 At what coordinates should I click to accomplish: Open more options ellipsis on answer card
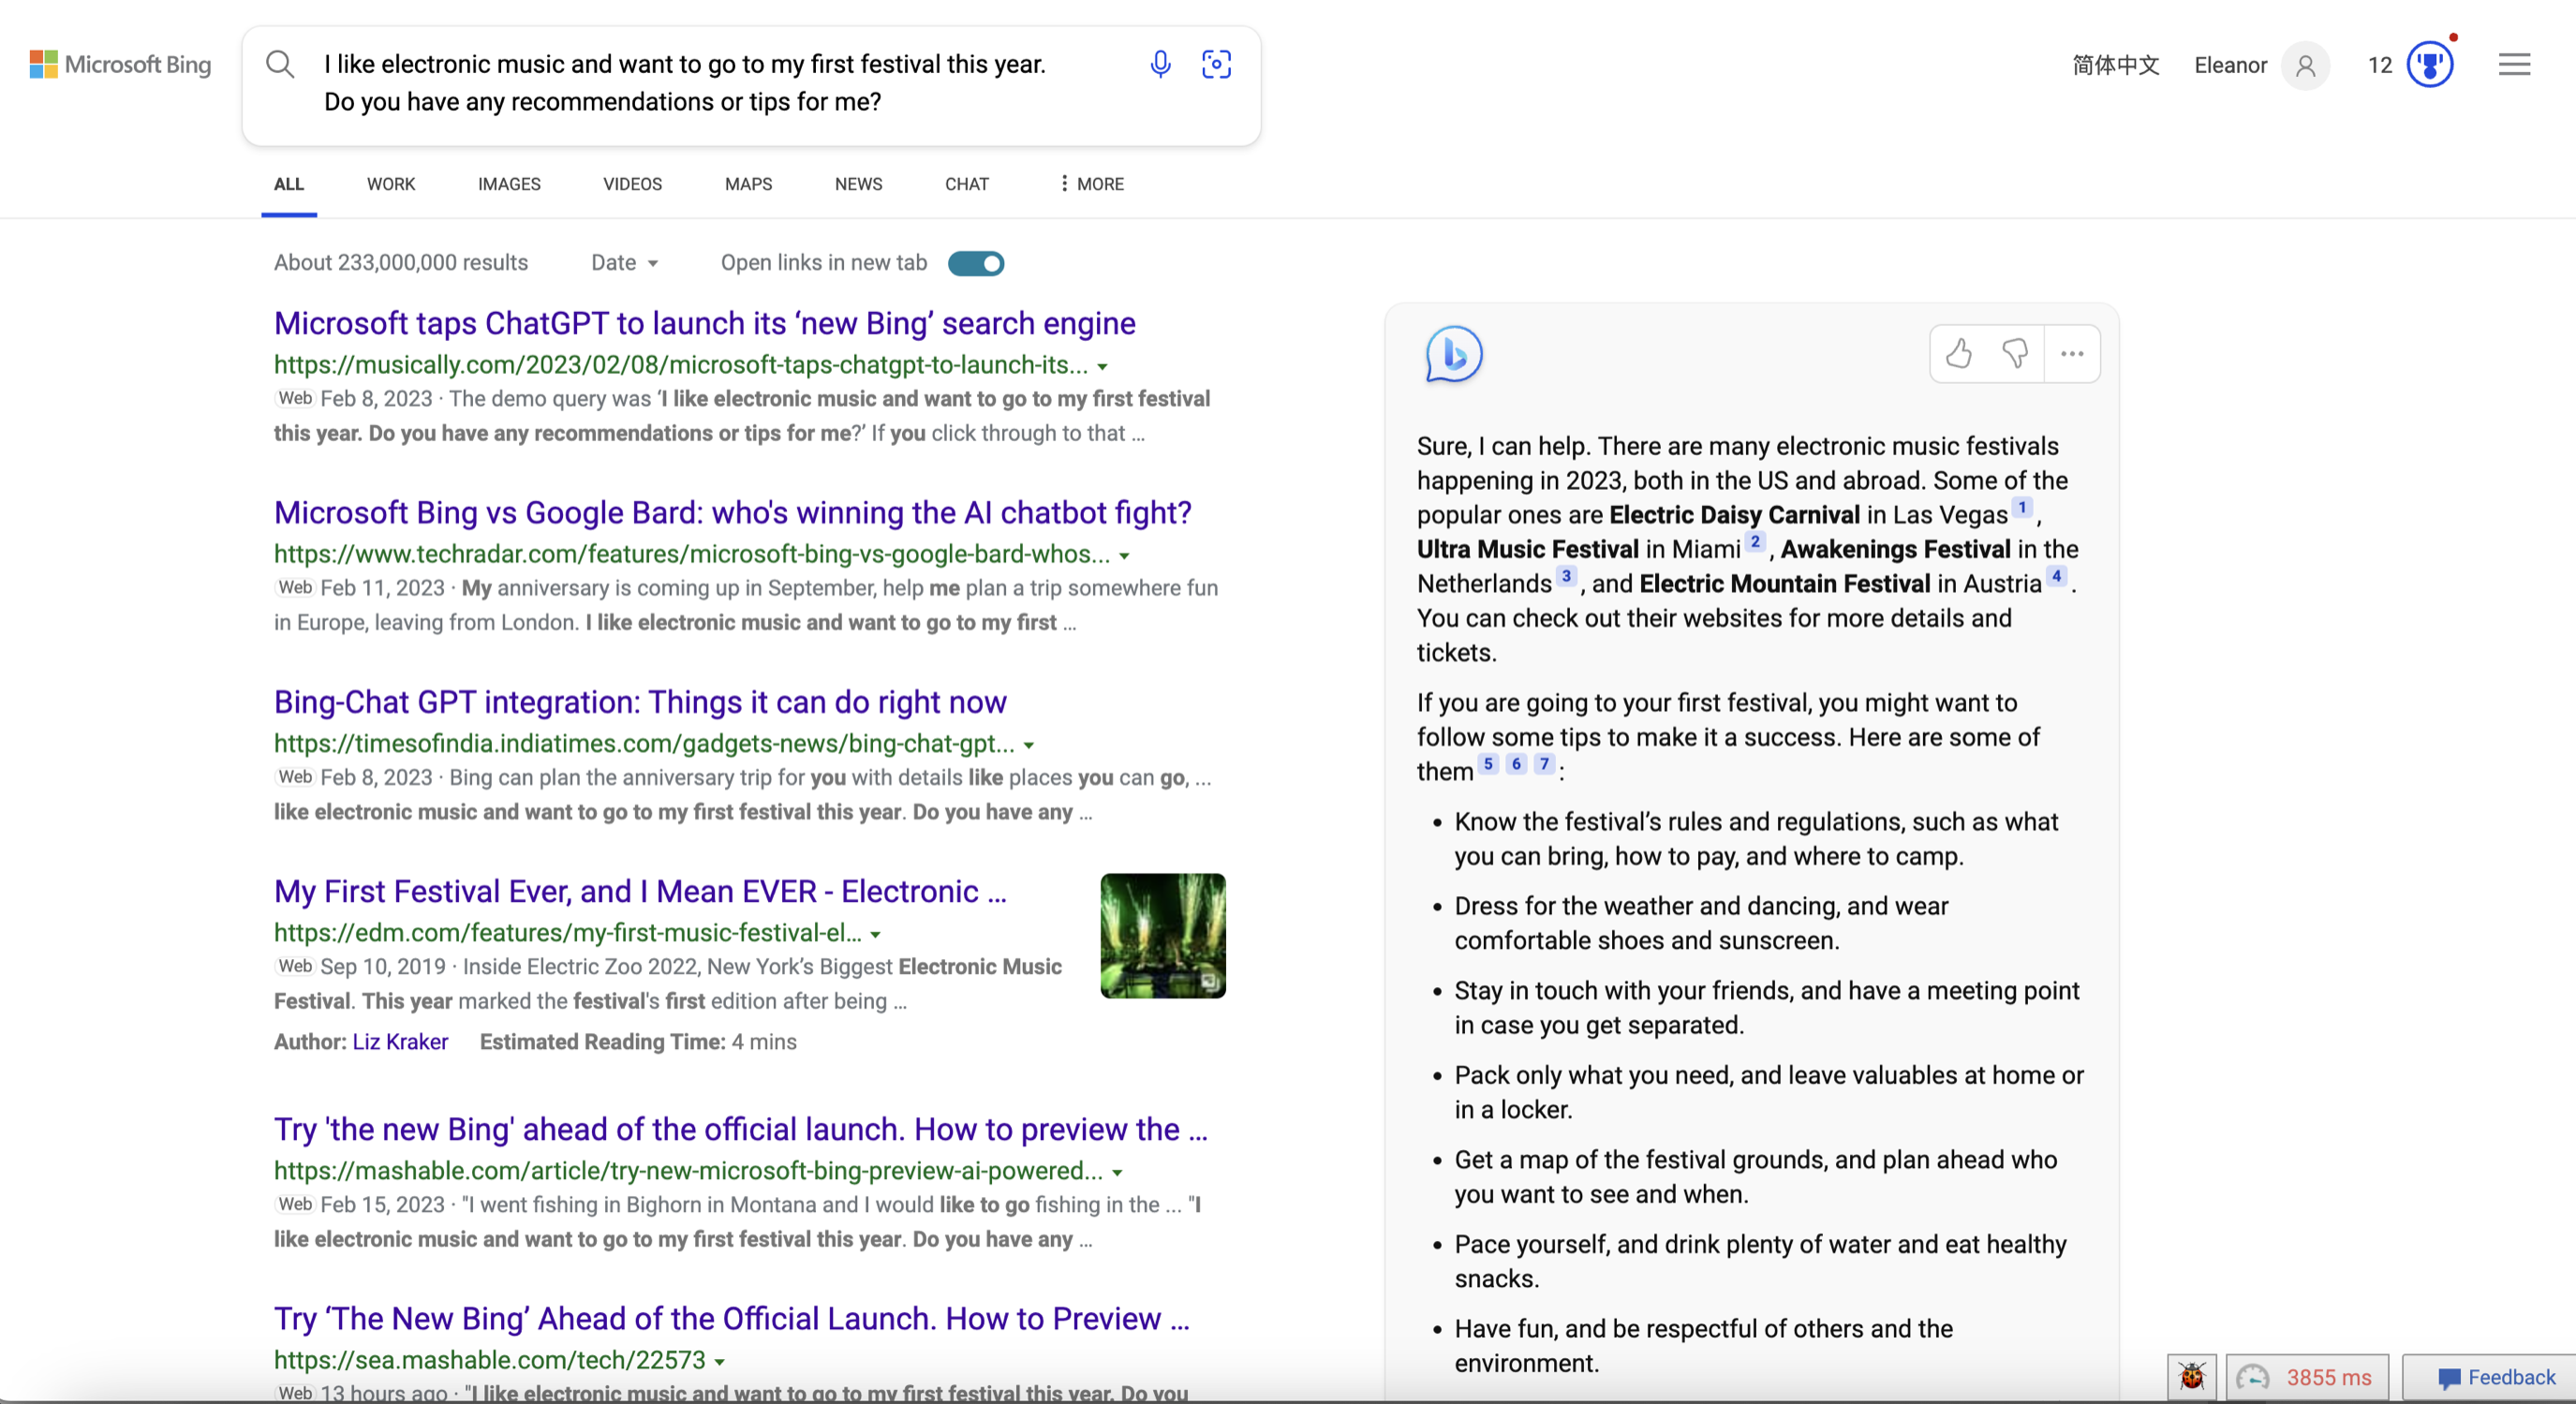[2072, 353]
